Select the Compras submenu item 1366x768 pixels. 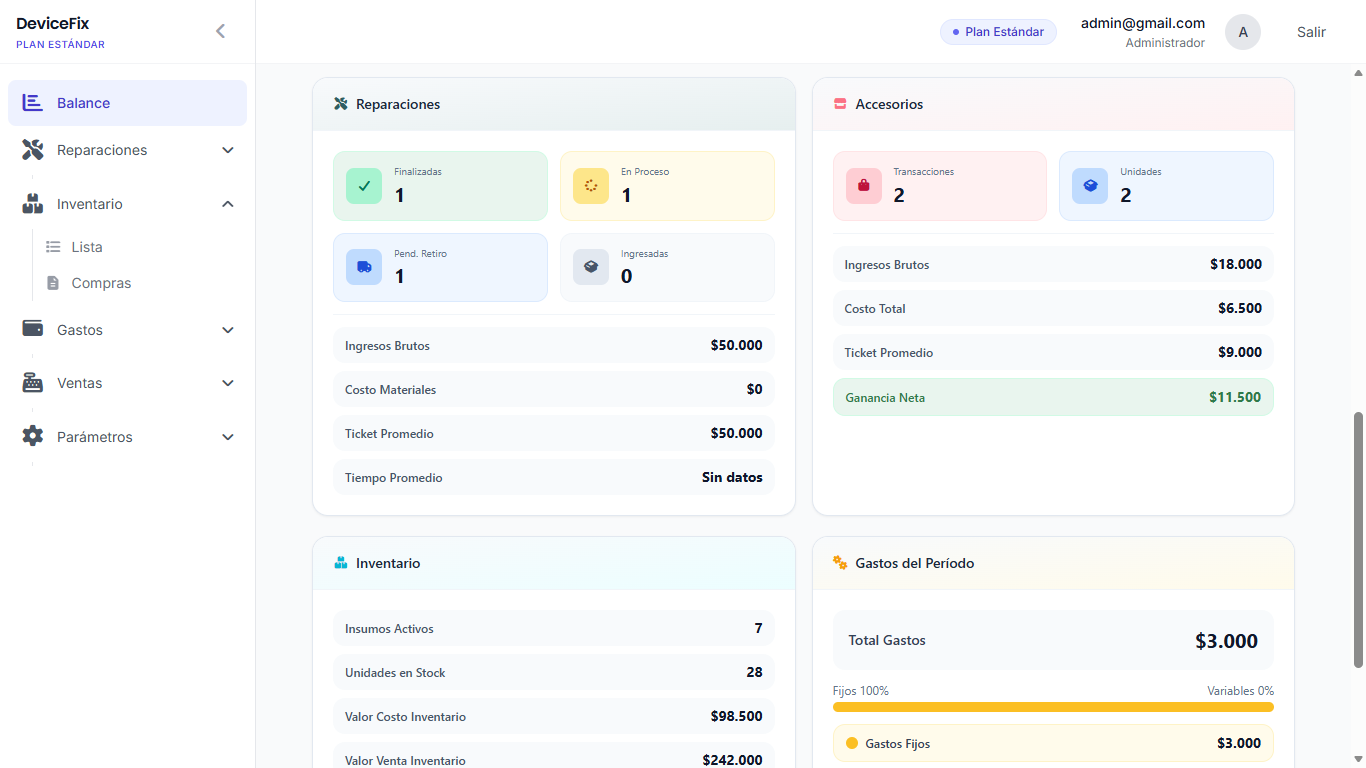click(100, 282)
